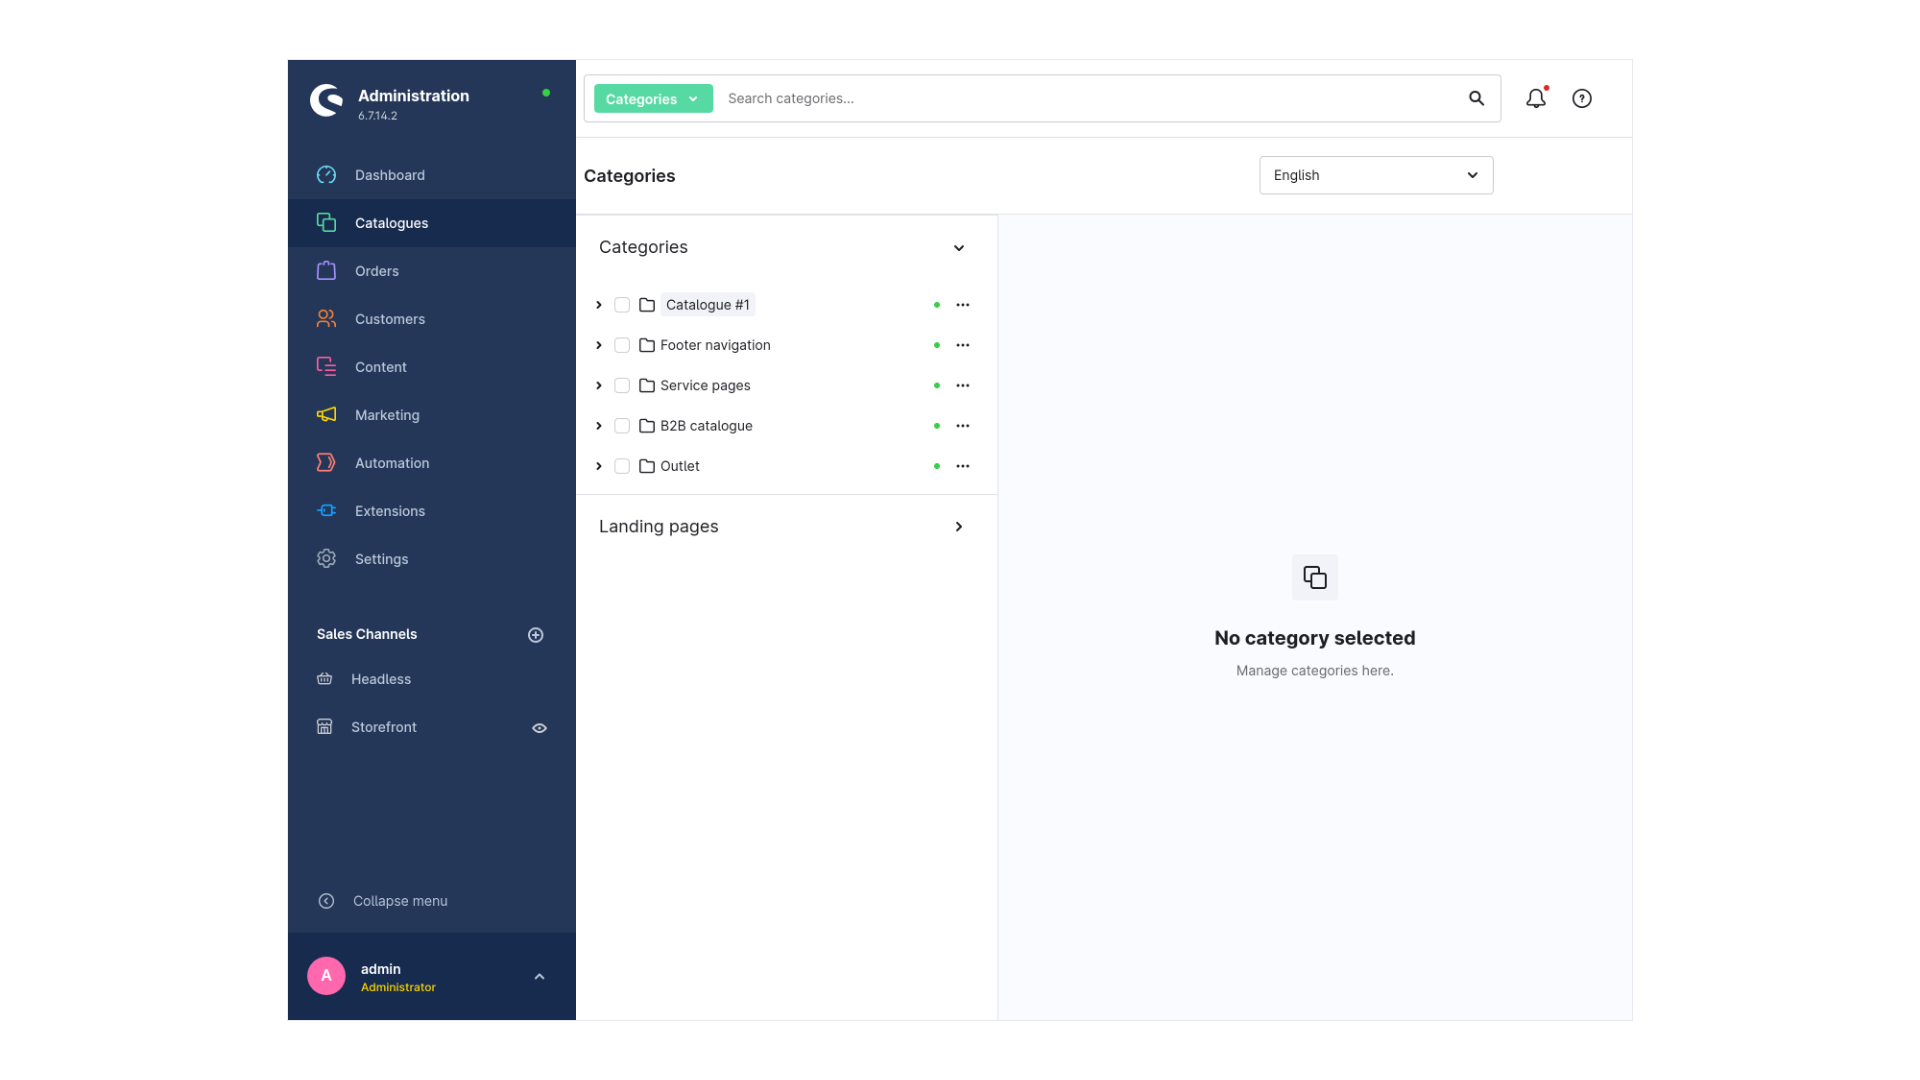Add a new sales channel
This screenshot has width=1920, height=1080.
pyautogui.click(x=536, y=635)
